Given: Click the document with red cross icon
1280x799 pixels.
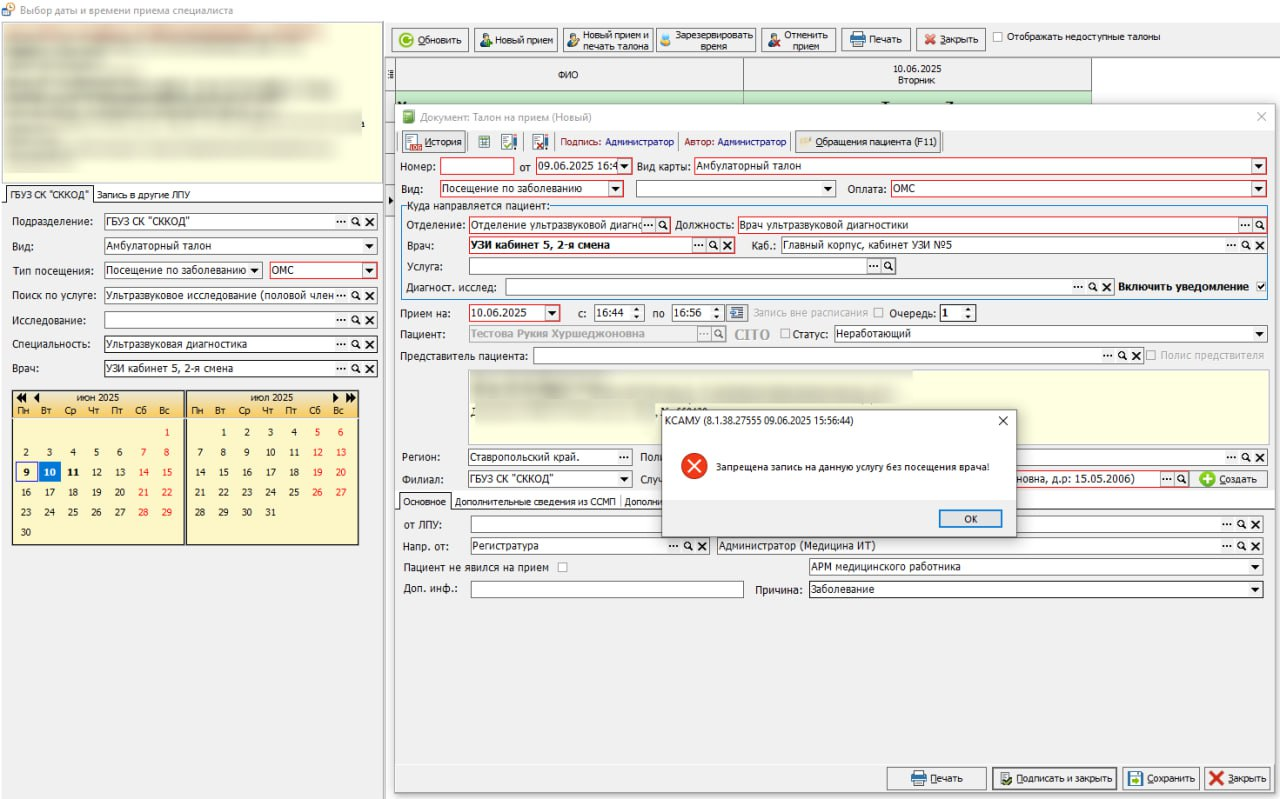Looking at the screenshot, I should pos(540,142).
